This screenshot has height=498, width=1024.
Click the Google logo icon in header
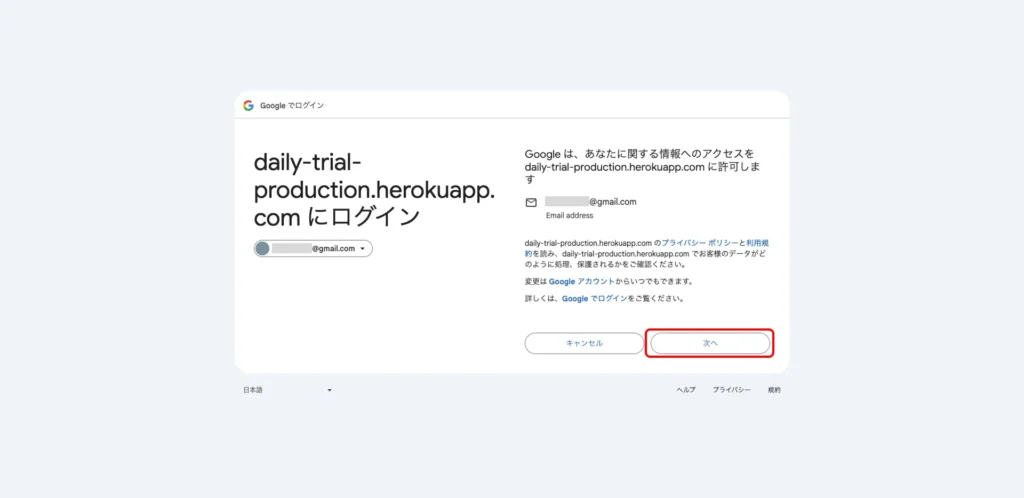248,106
